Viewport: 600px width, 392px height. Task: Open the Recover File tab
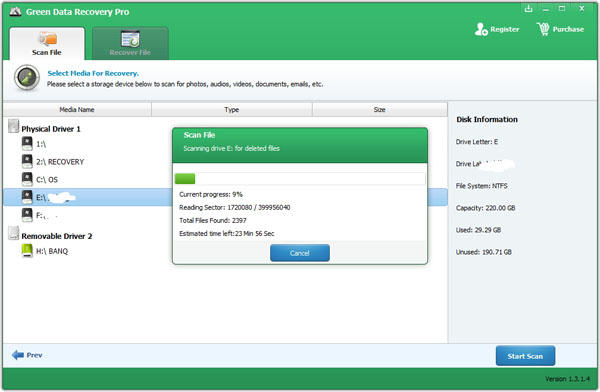click(x=130, y=44)
